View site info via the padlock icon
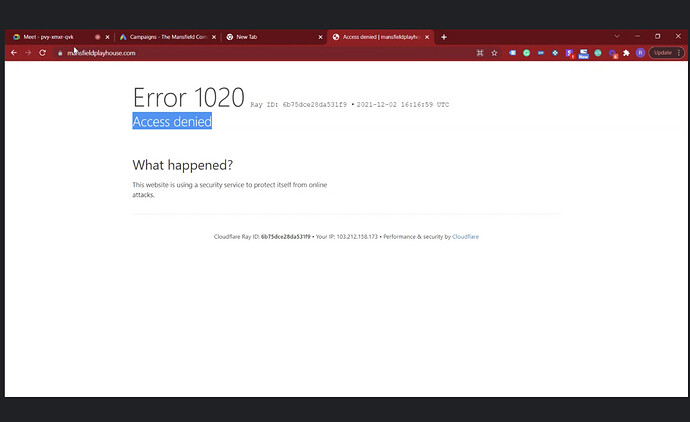 pos(60,53)
